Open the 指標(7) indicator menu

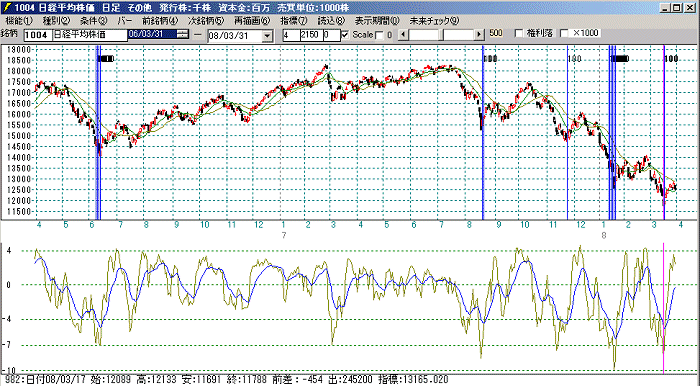click(294, 21)
